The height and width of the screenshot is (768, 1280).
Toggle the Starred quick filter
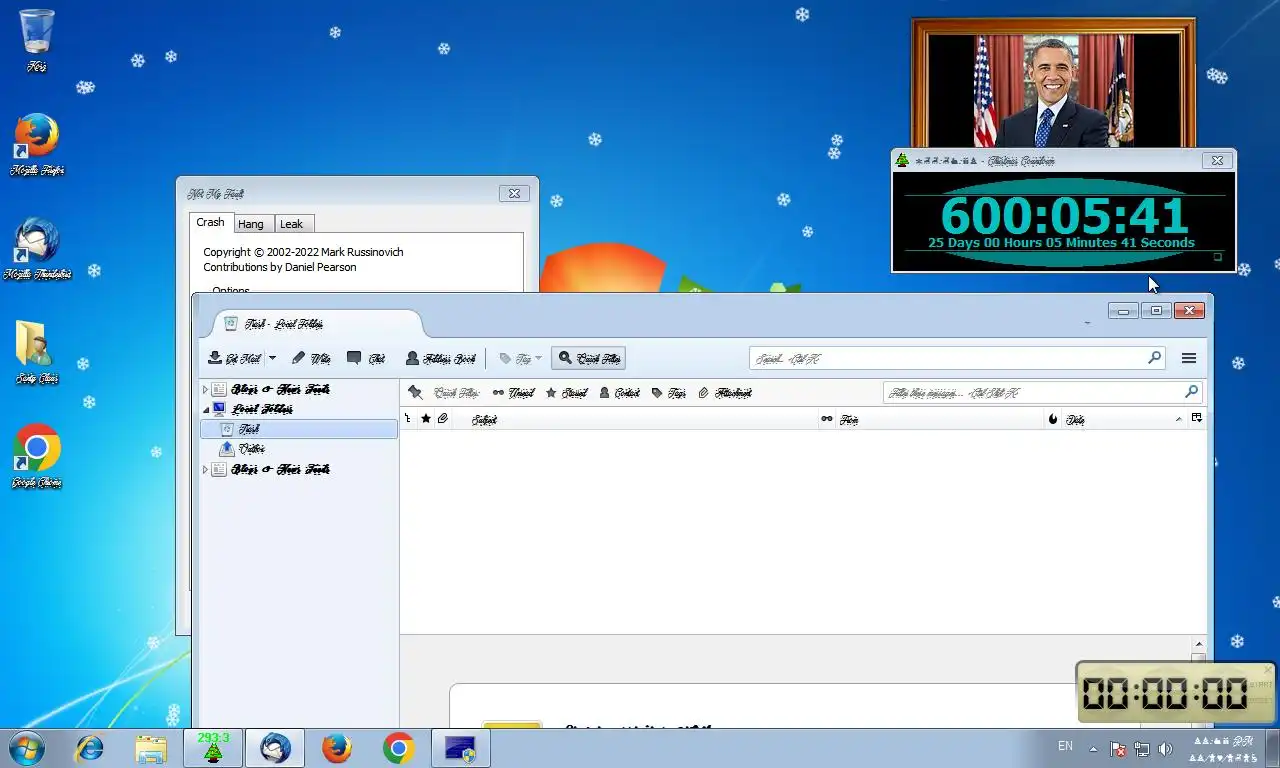point(566,393)
